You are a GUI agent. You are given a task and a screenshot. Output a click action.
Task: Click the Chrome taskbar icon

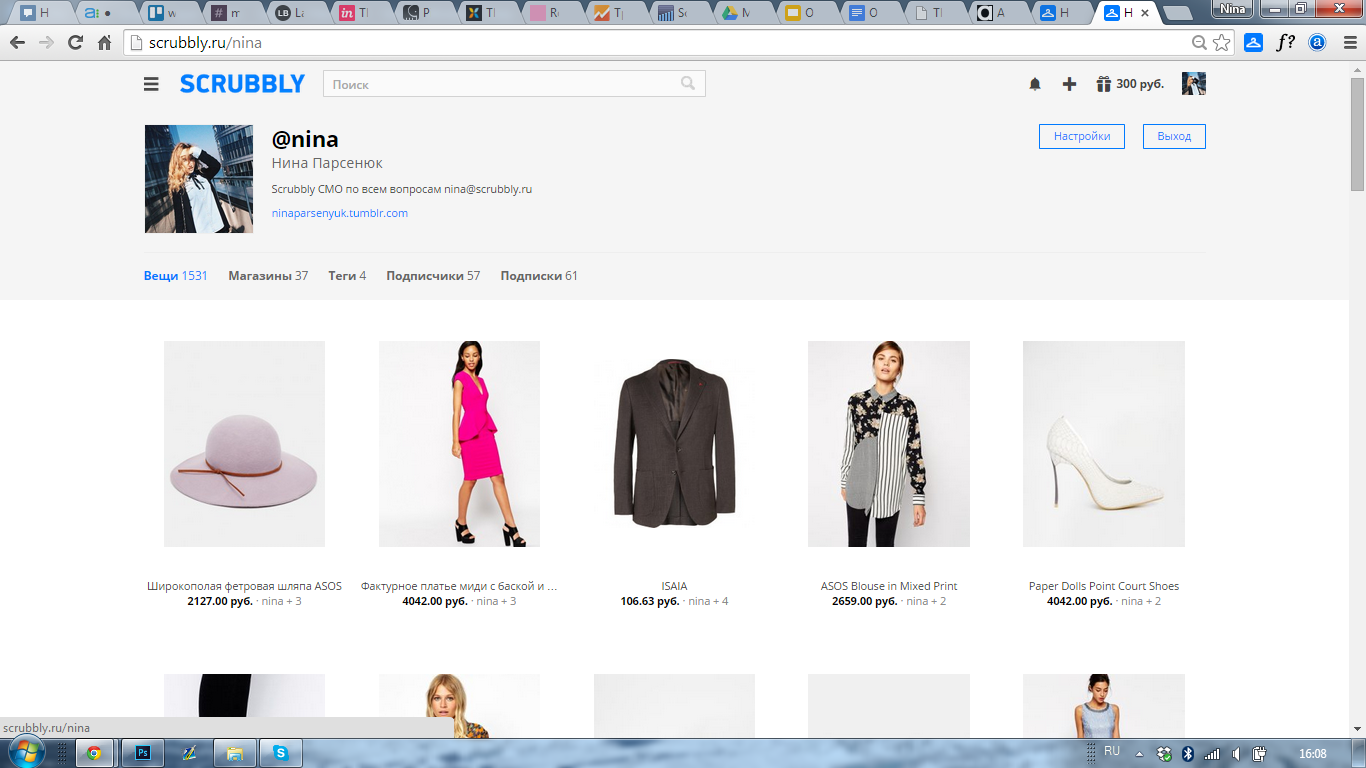(x=94, y=753)
